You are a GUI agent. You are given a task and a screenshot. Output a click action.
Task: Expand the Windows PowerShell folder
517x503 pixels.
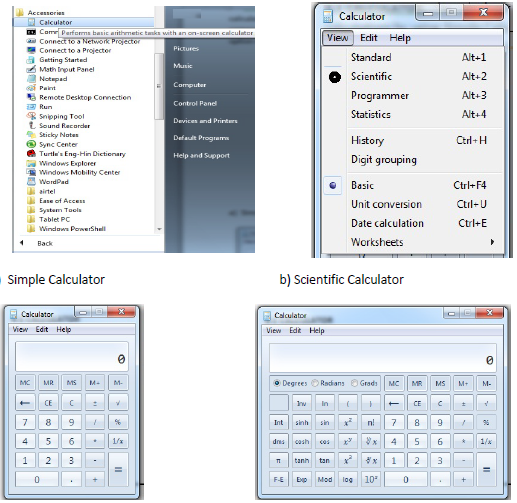click(x=66, y=229)
